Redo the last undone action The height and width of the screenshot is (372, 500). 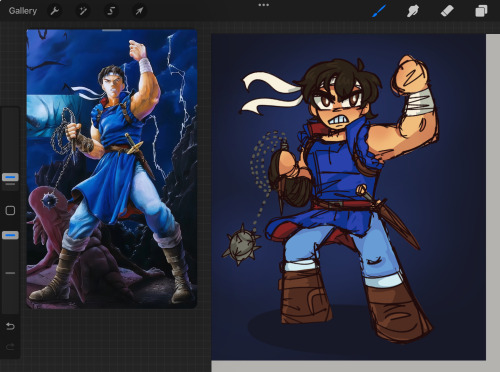click(10, 347)
